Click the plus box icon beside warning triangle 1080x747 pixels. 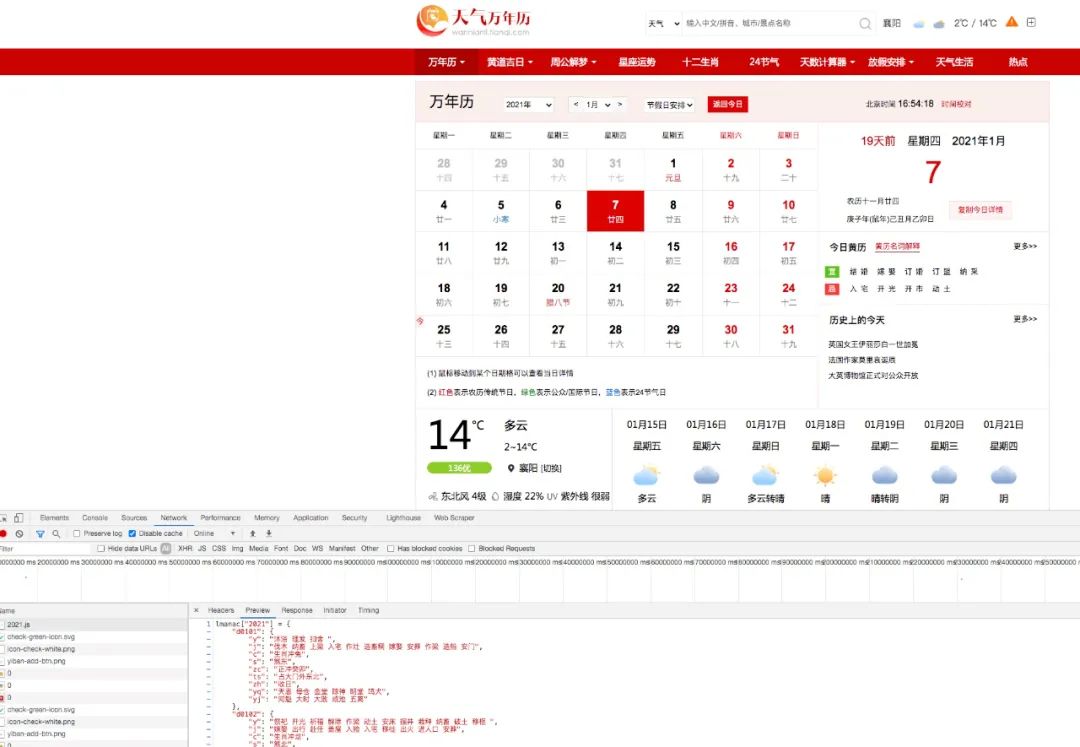pyautogui.click(x=1031, y=22)
